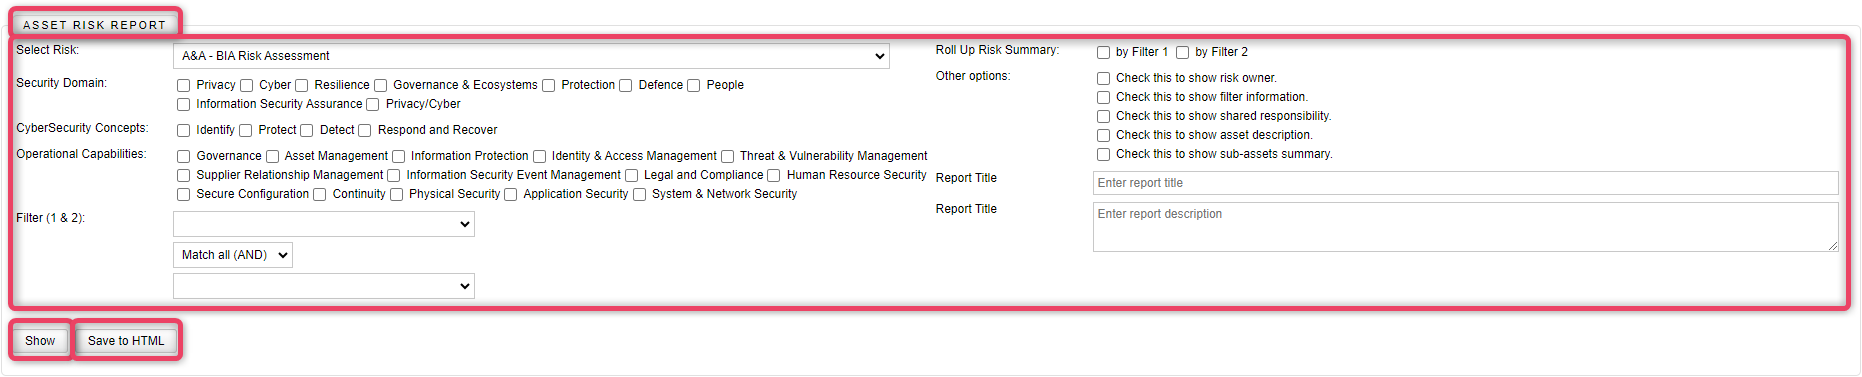Open the second Filter dropdown

tap(324, 286)
